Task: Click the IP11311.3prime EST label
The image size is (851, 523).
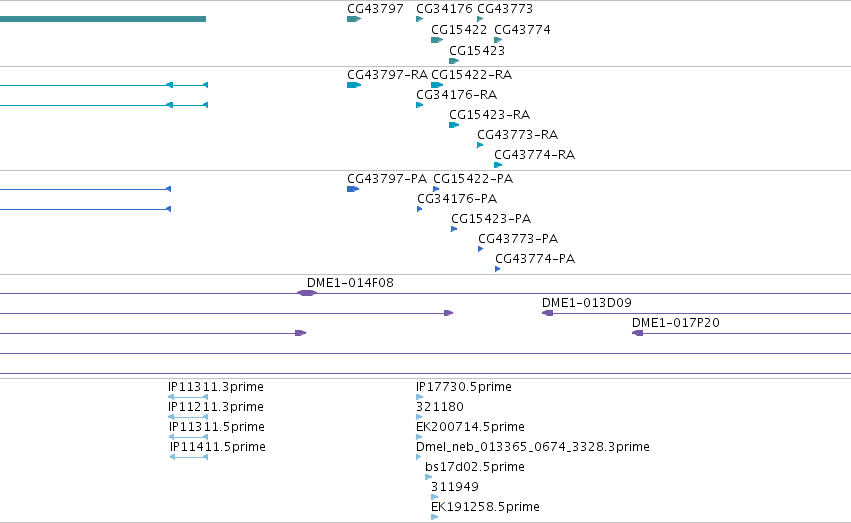Action: pyautogui.click(x=215, y=387)
